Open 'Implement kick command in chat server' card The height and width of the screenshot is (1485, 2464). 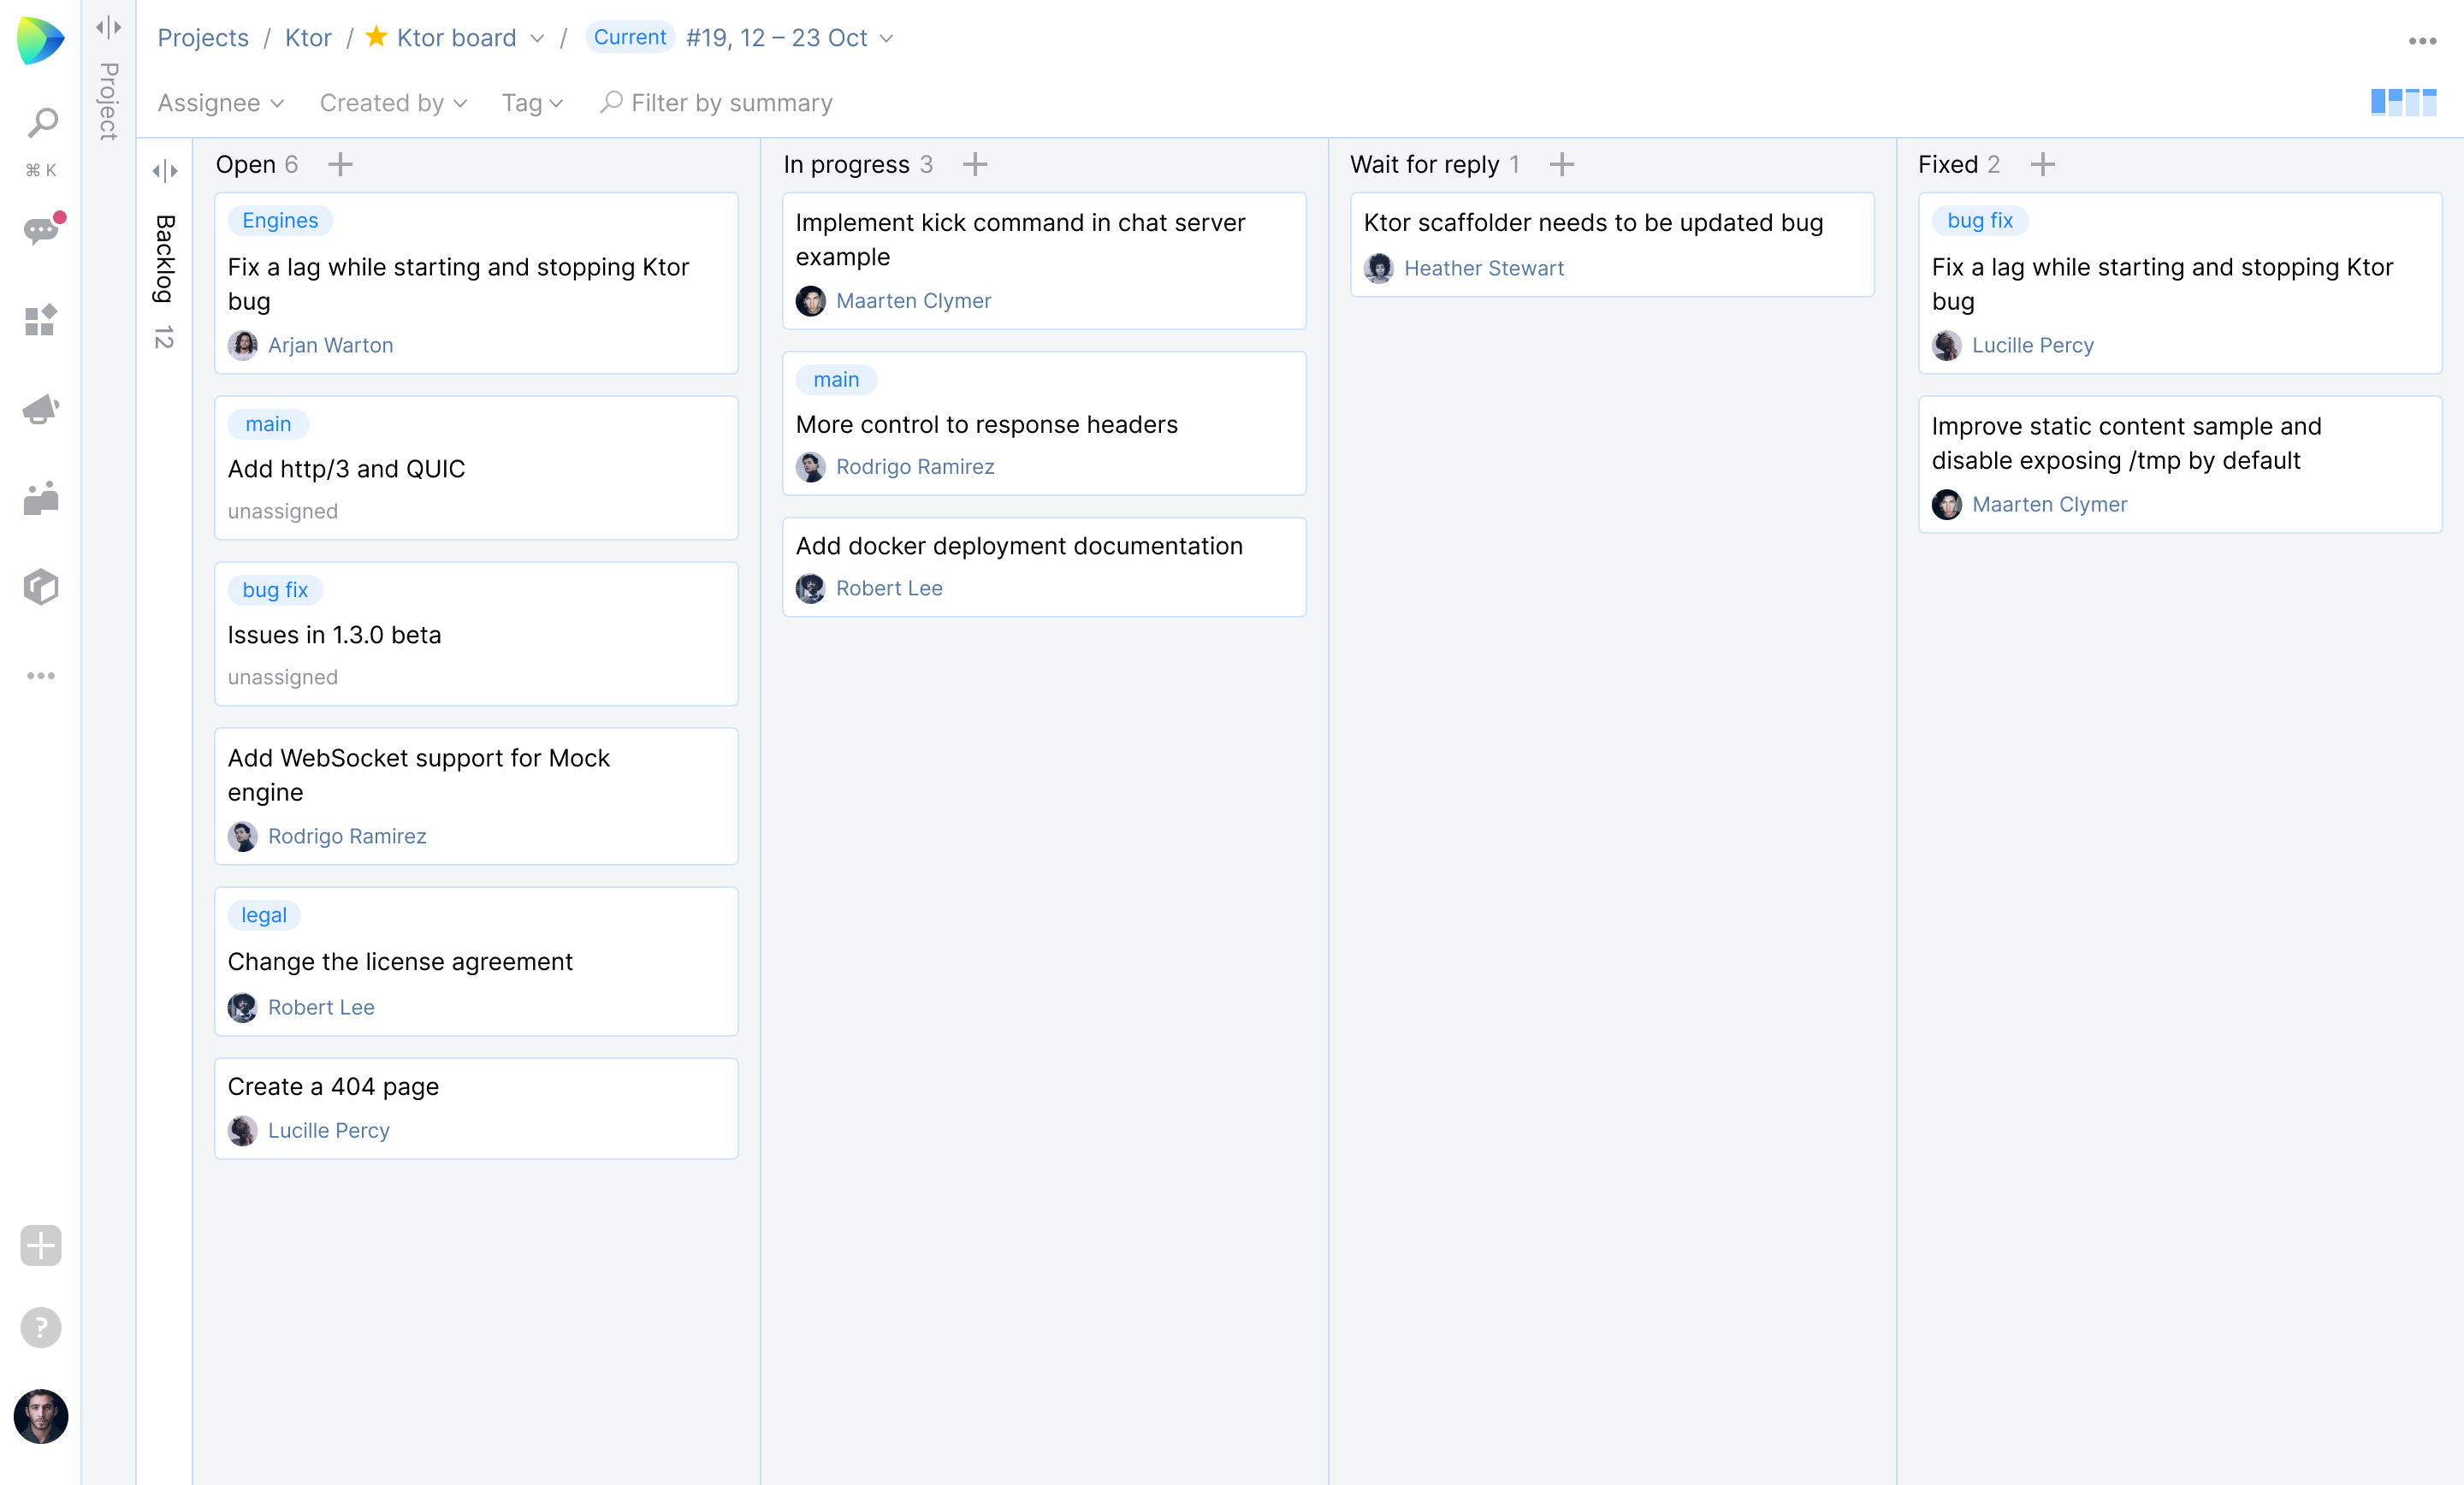(1044, 261)
